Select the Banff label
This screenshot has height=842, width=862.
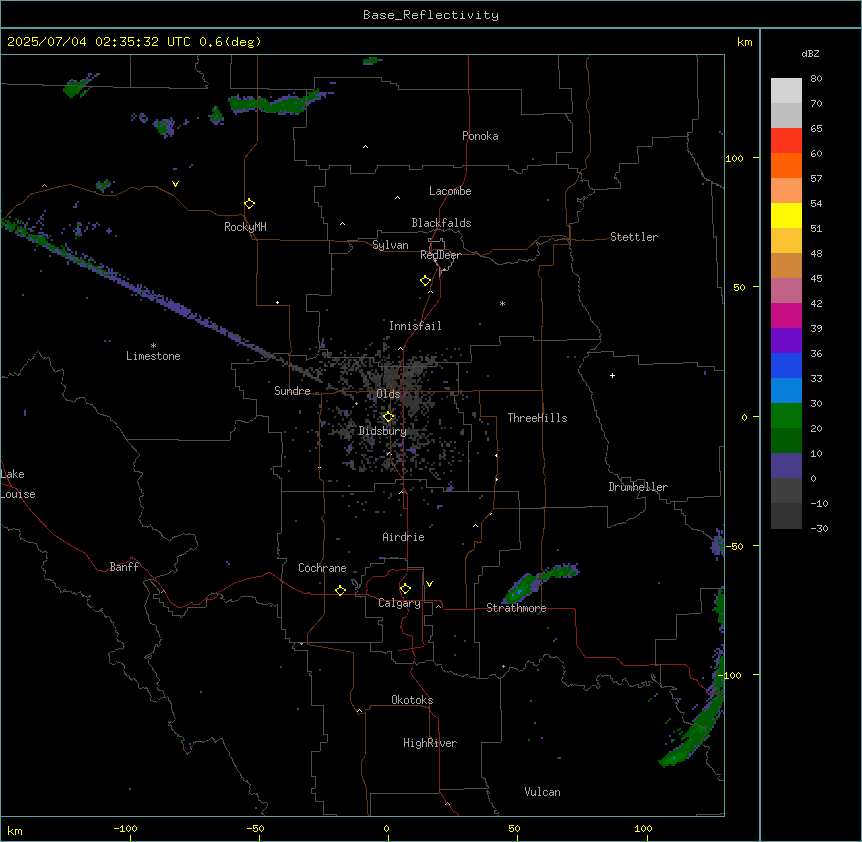pyautogui.click(x=124, y=567)
